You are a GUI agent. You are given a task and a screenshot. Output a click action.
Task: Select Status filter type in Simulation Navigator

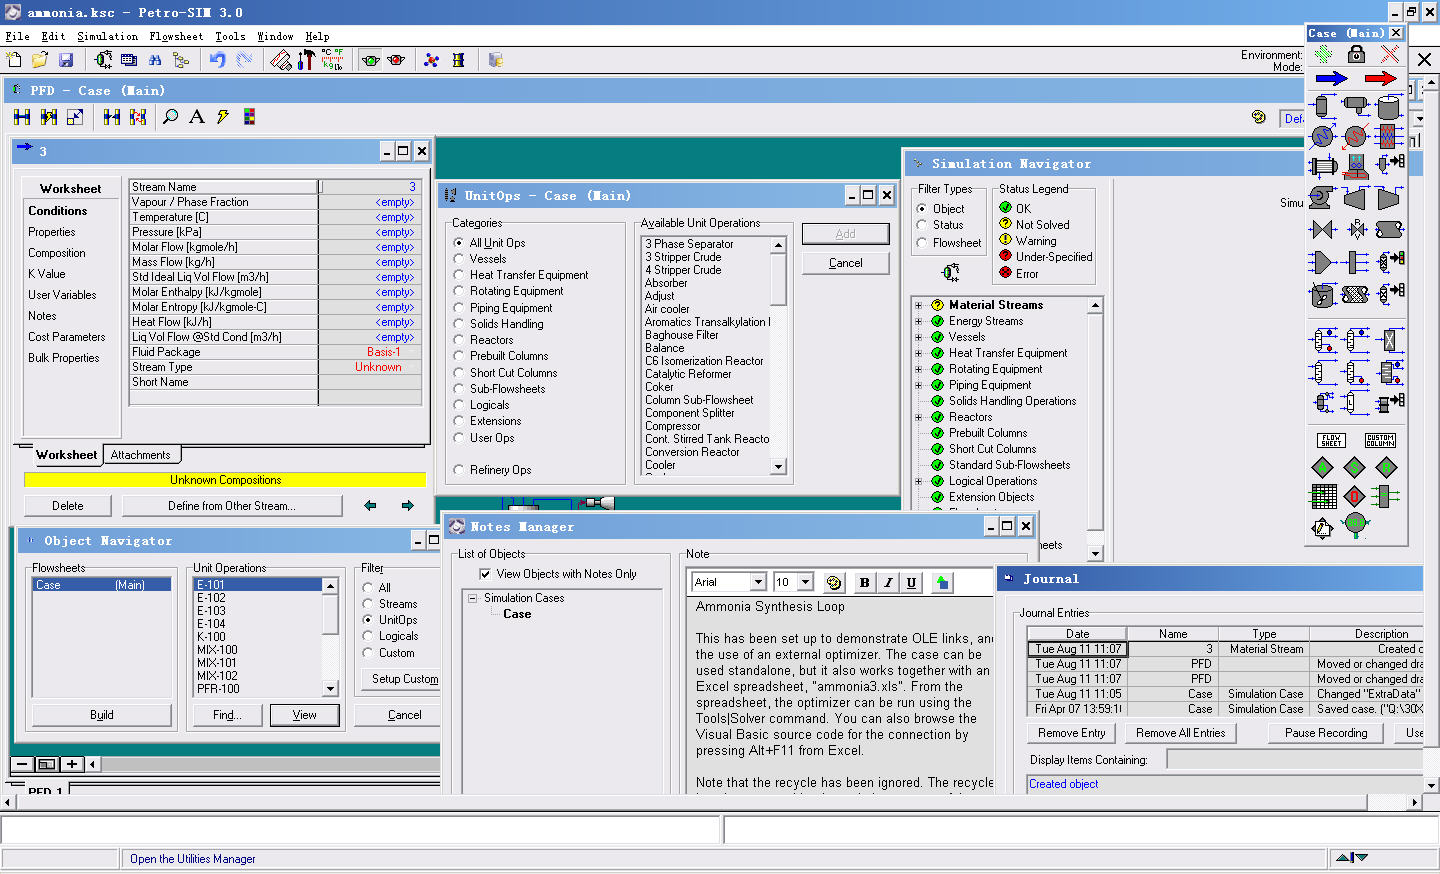pos(922,225)
